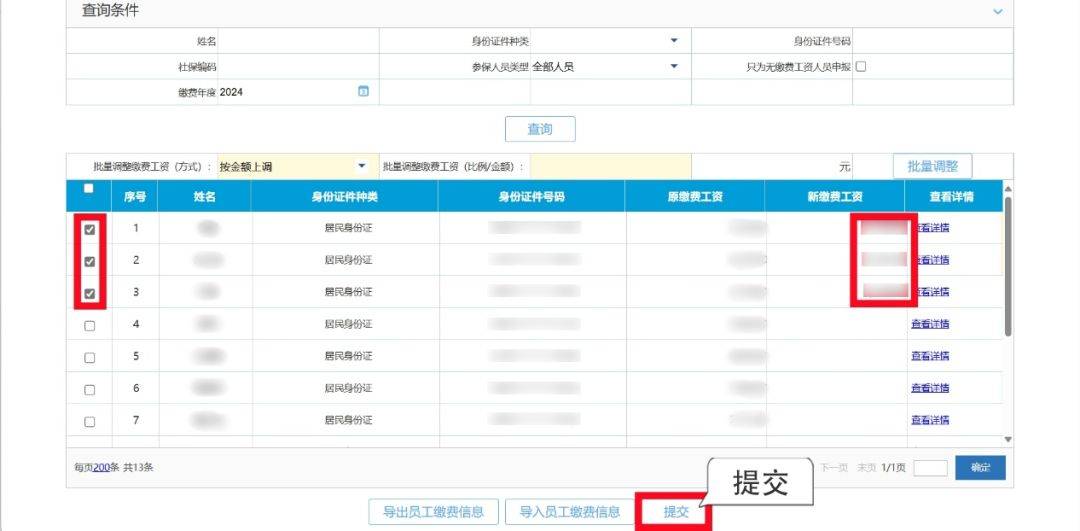Click the 查询 search button
The width and height of the screenshot is (1080, 531).
[x=540, y=129]
